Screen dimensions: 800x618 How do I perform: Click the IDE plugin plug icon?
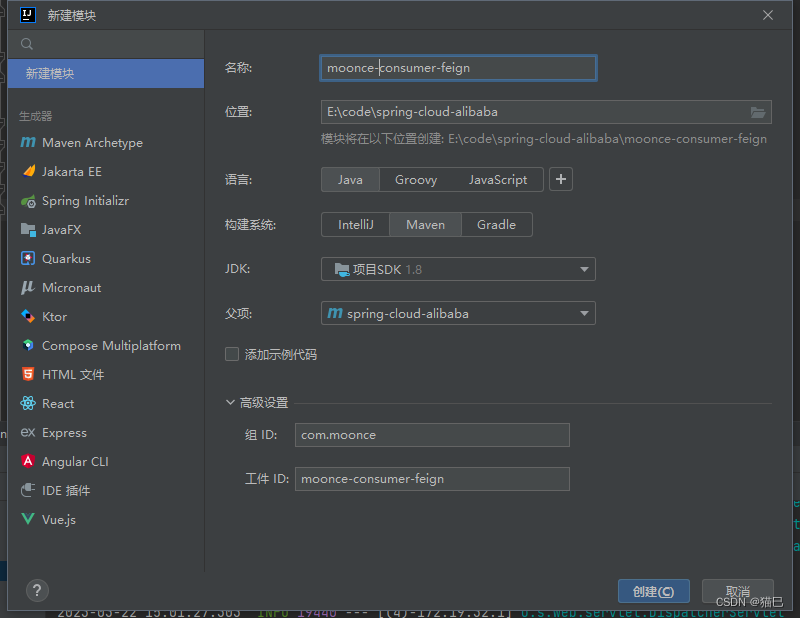(x=28, y=490)
